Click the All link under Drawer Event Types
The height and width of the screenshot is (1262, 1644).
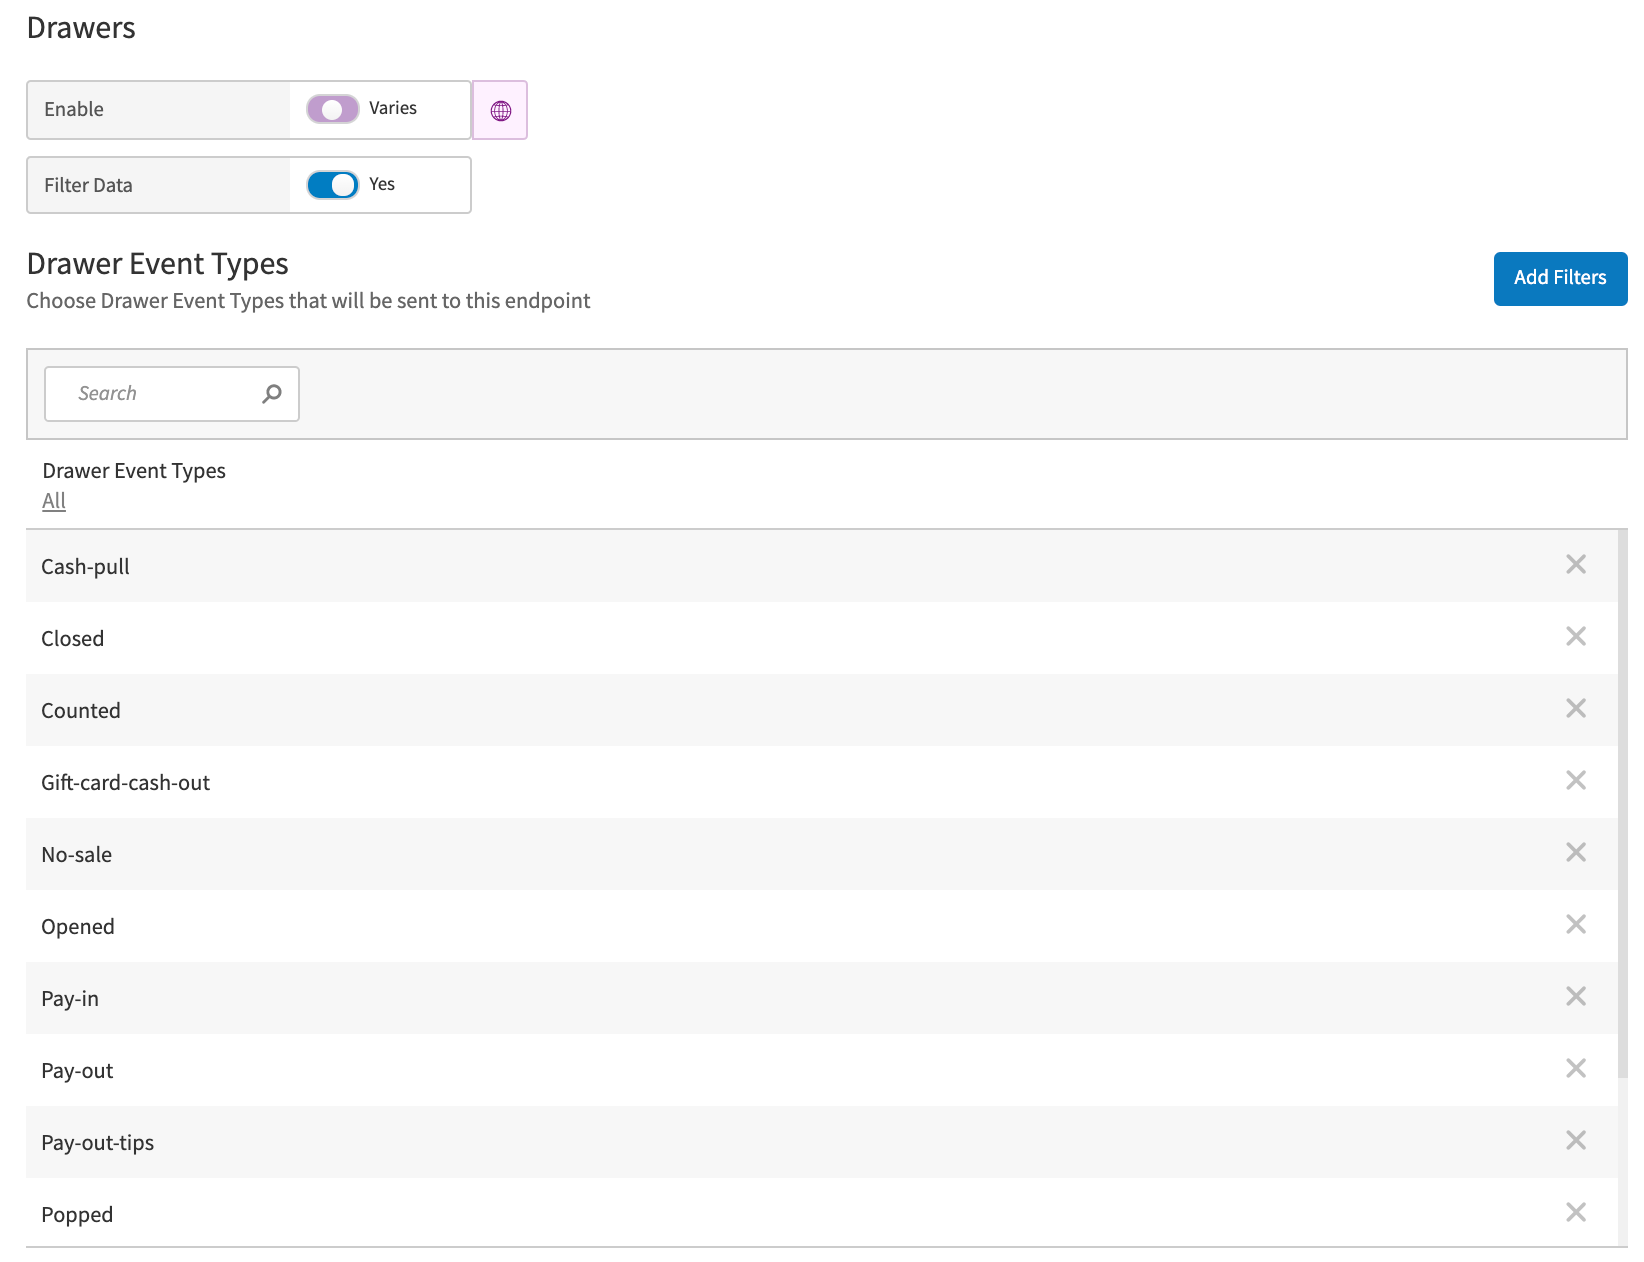click(54, 501)
